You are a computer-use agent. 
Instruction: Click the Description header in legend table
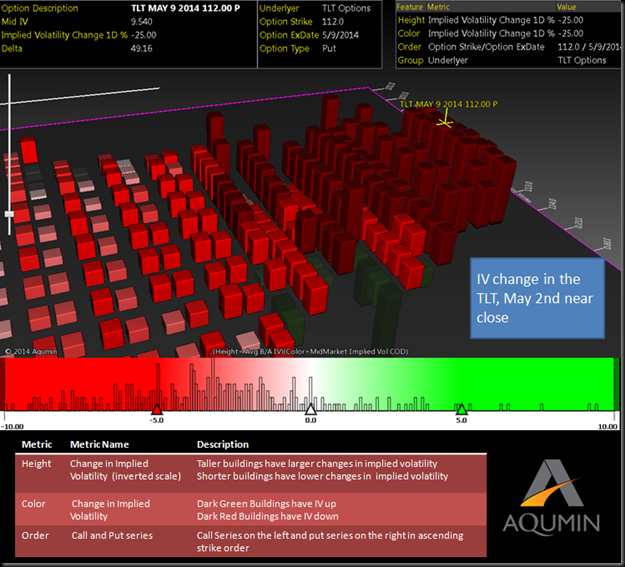[222, 444]
